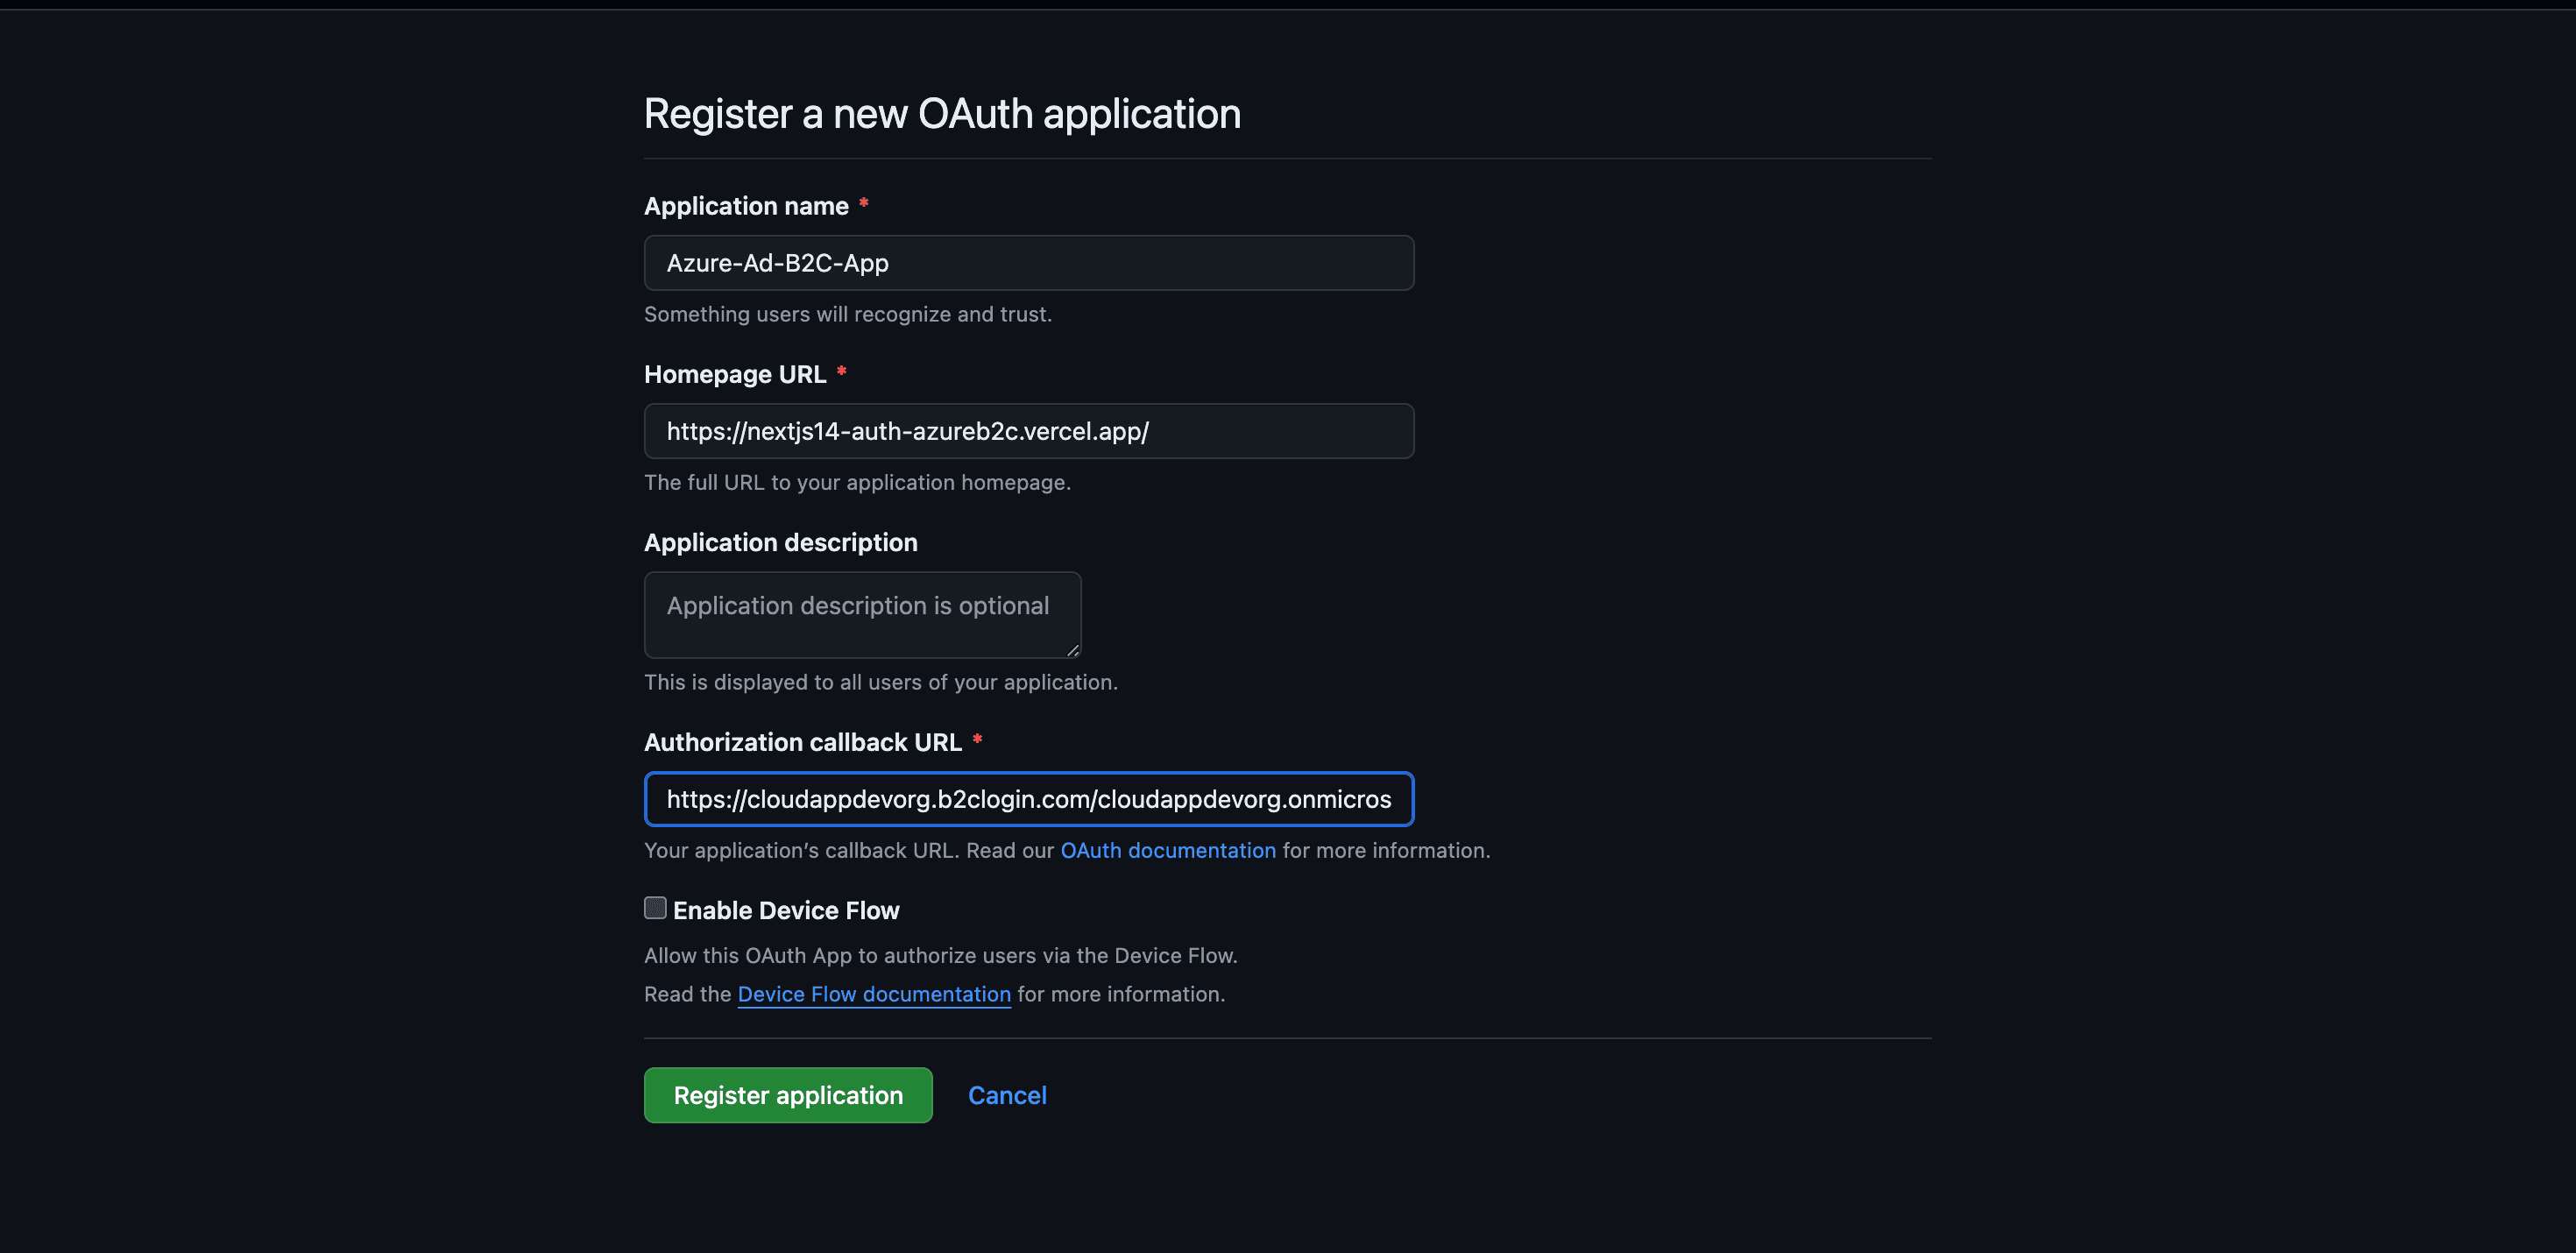Image resolution: width=2576 pixels, height=1253 pixels.
Task: Focus the Homepage URL text box
Action: (1028, 431)
